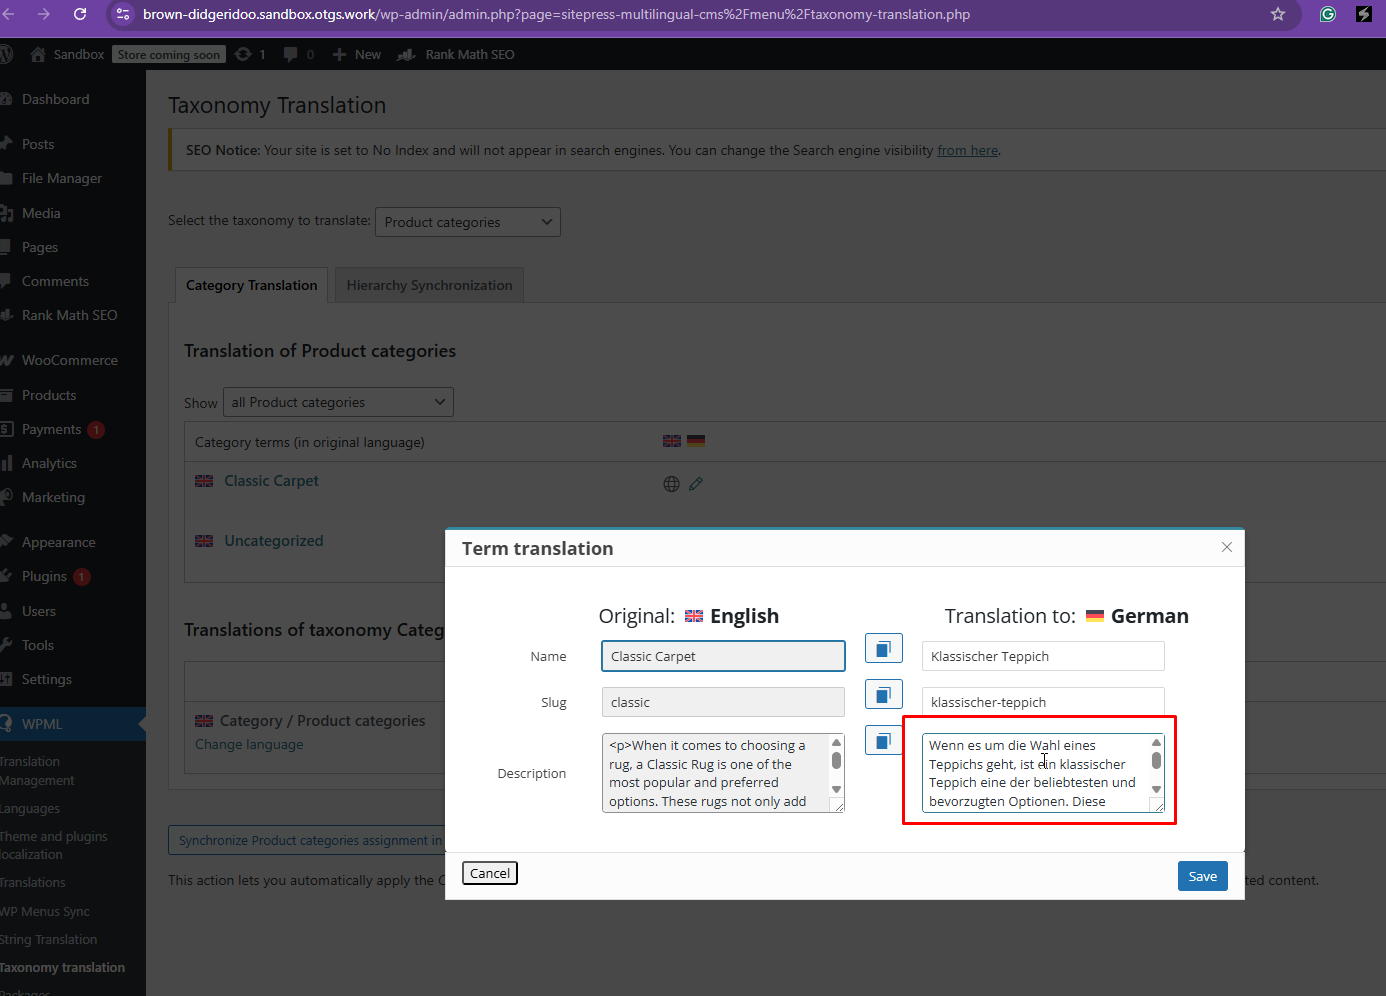Open Rank Math SEO in admin bar
Viewport: 1386px width, 996px height.
[x=456, y=54]
